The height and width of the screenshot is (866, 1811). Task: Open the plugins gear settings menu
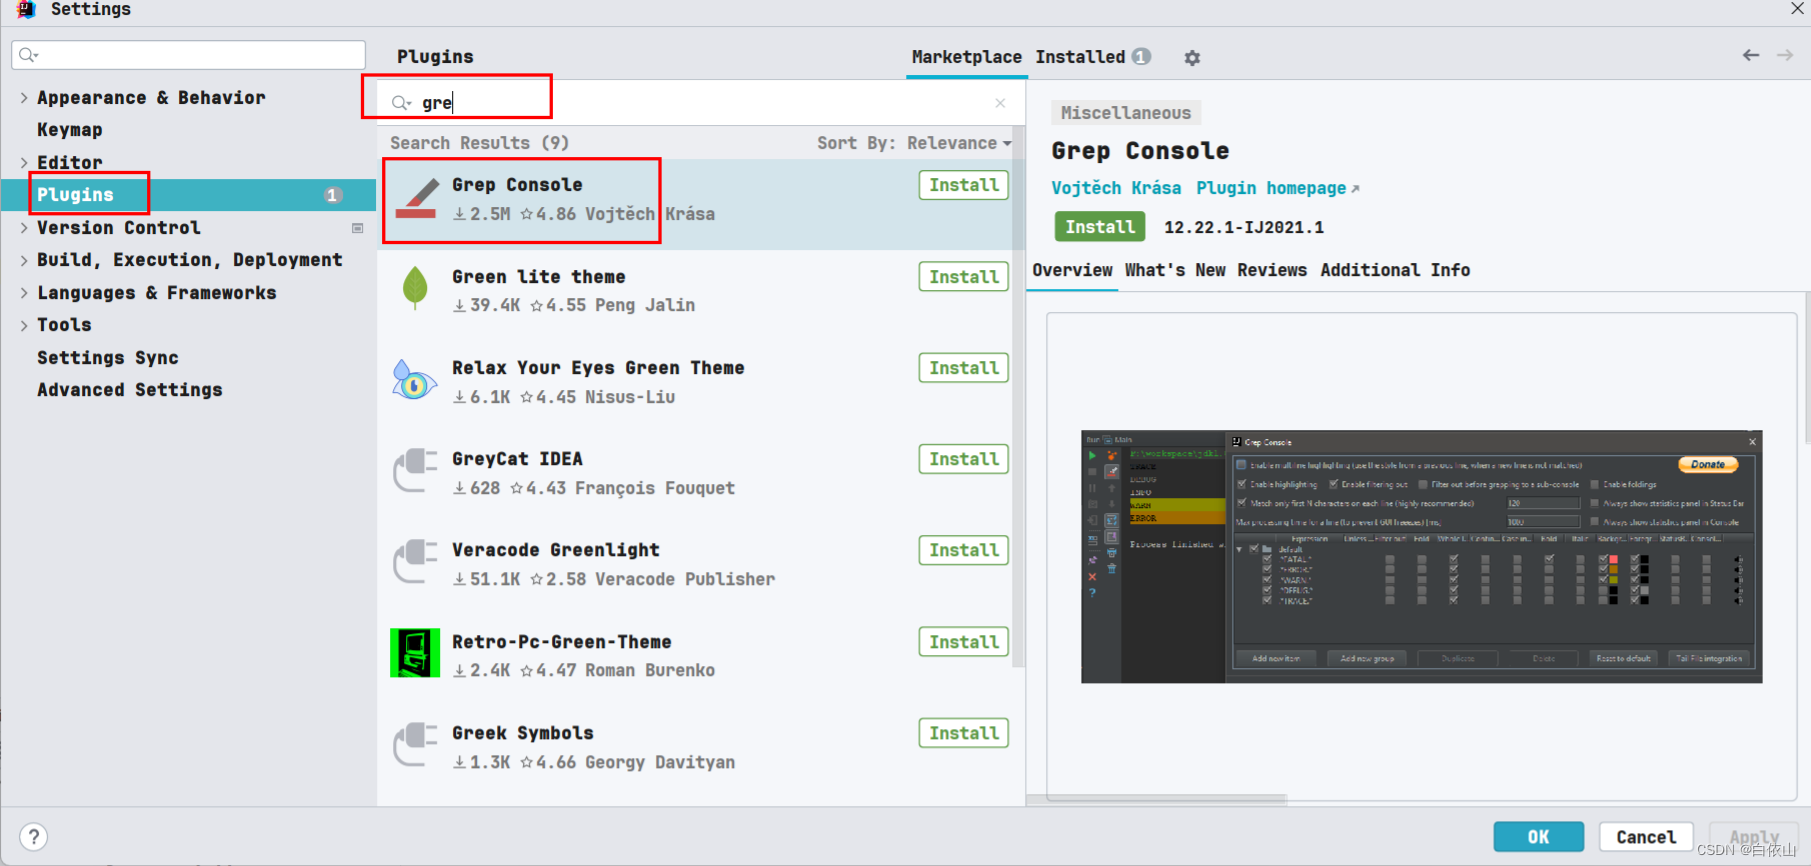pos(1192,58)
